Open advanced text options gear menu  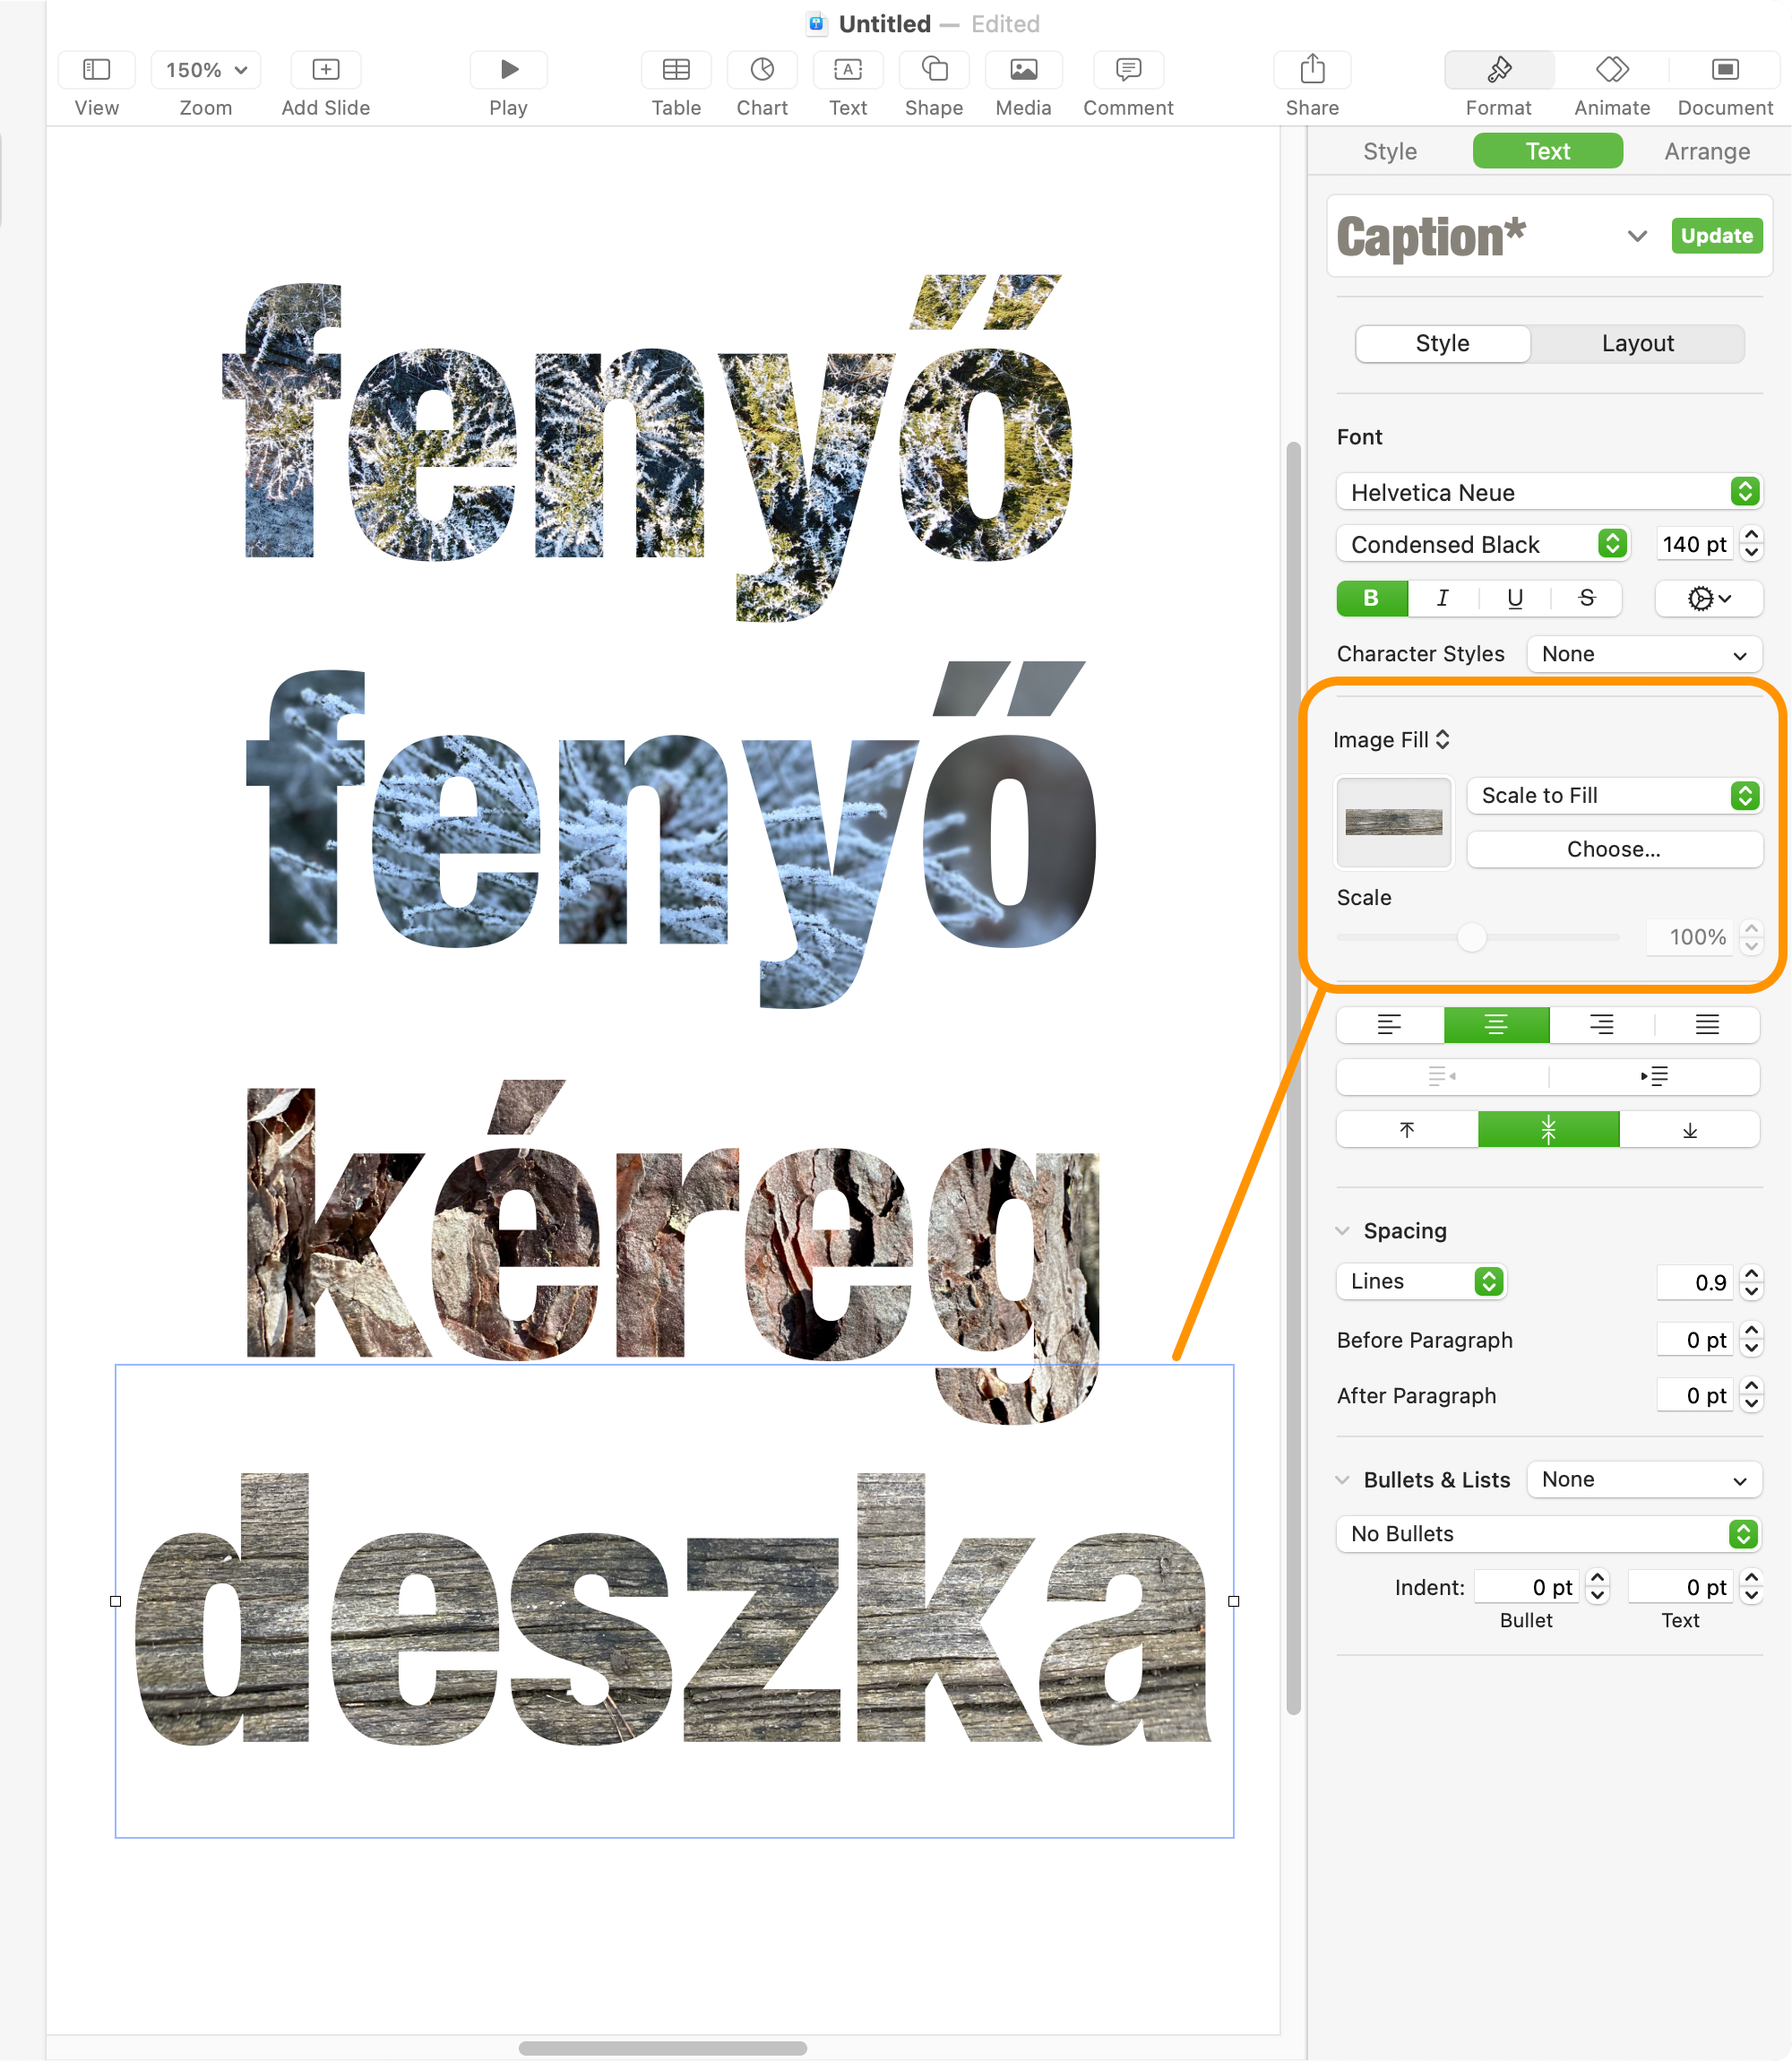coord(1707,598)
